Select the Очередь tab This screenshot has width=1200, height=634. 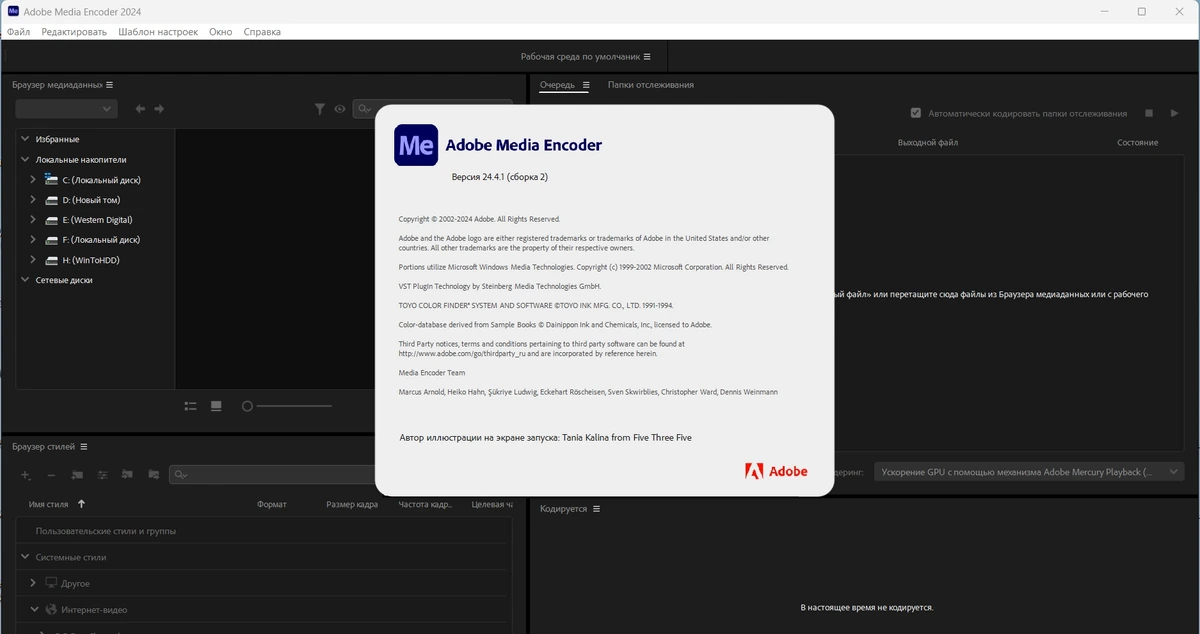point(557,85)
